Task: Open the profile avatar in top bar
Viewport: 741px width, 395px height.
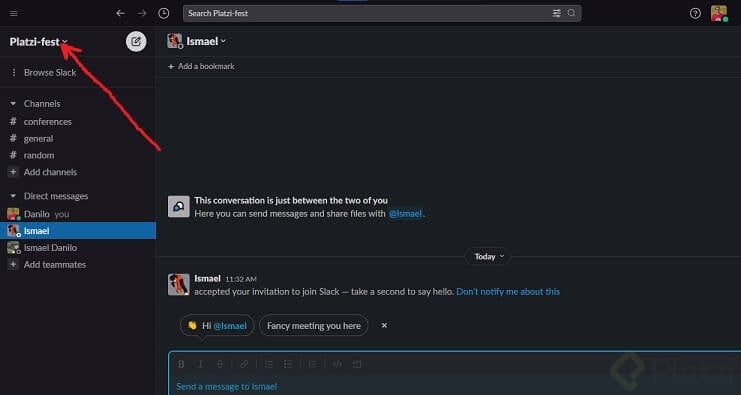Action: 719,13
